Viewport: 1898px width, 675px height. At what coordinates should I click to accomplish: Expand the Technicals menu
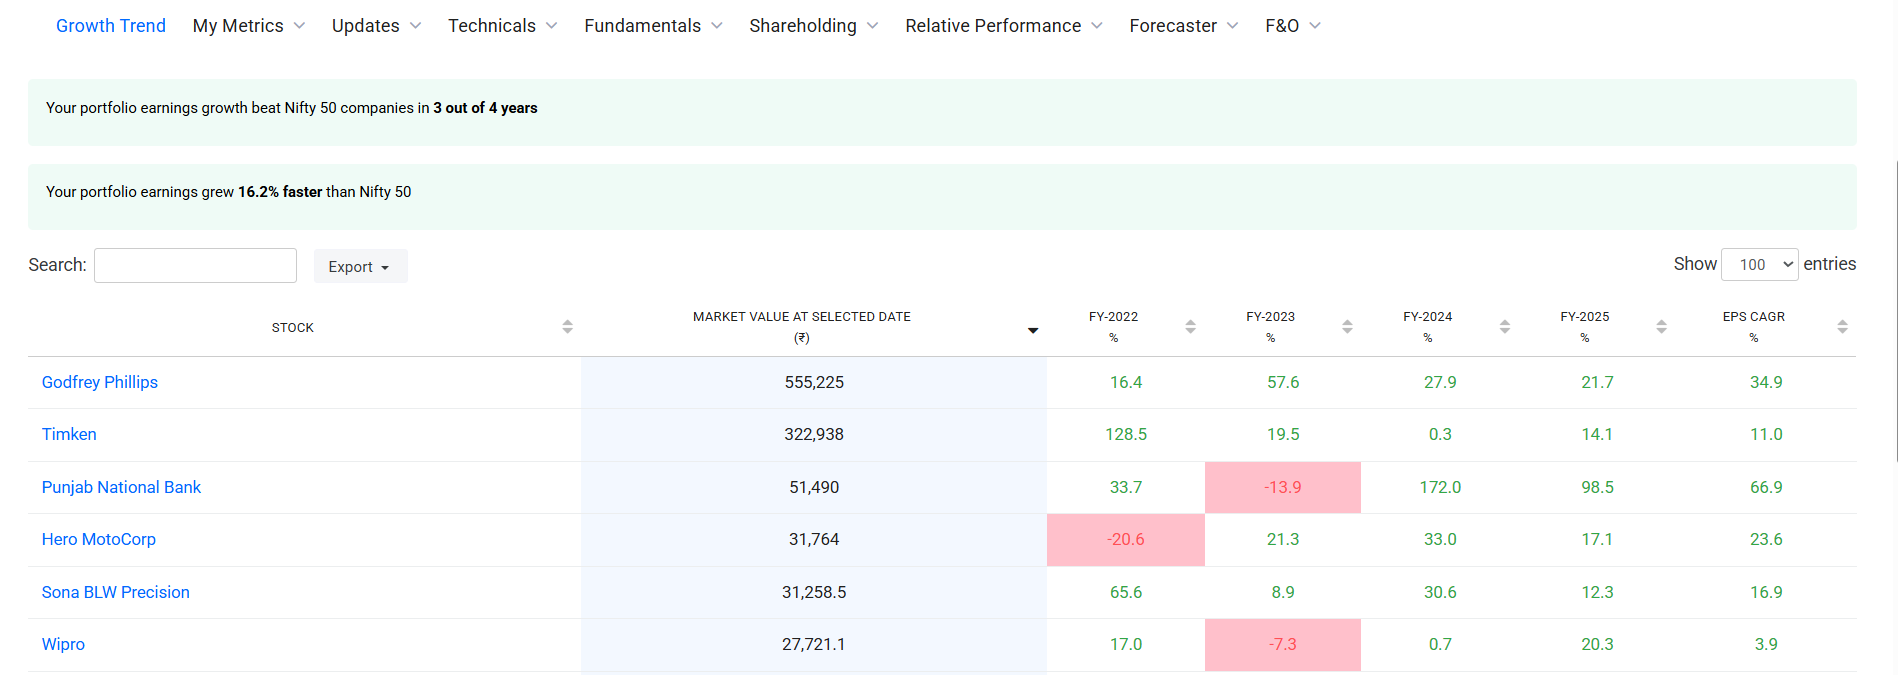pyautogui.click(x=503, y=26)
